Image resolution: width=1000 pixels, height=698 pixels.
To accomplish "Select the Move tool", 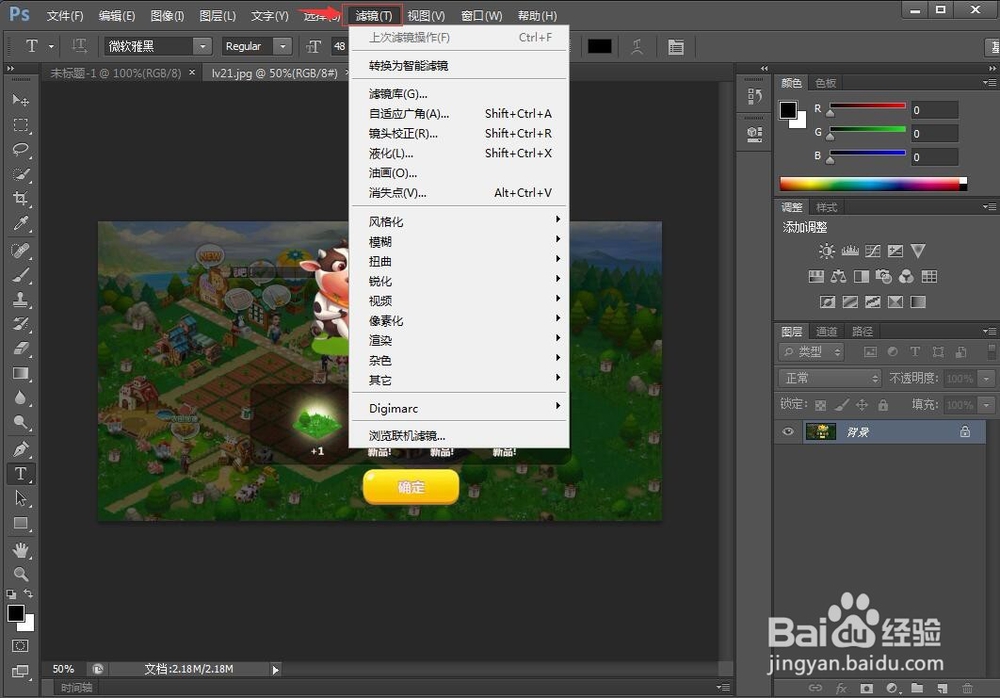I will pos(20,100).
